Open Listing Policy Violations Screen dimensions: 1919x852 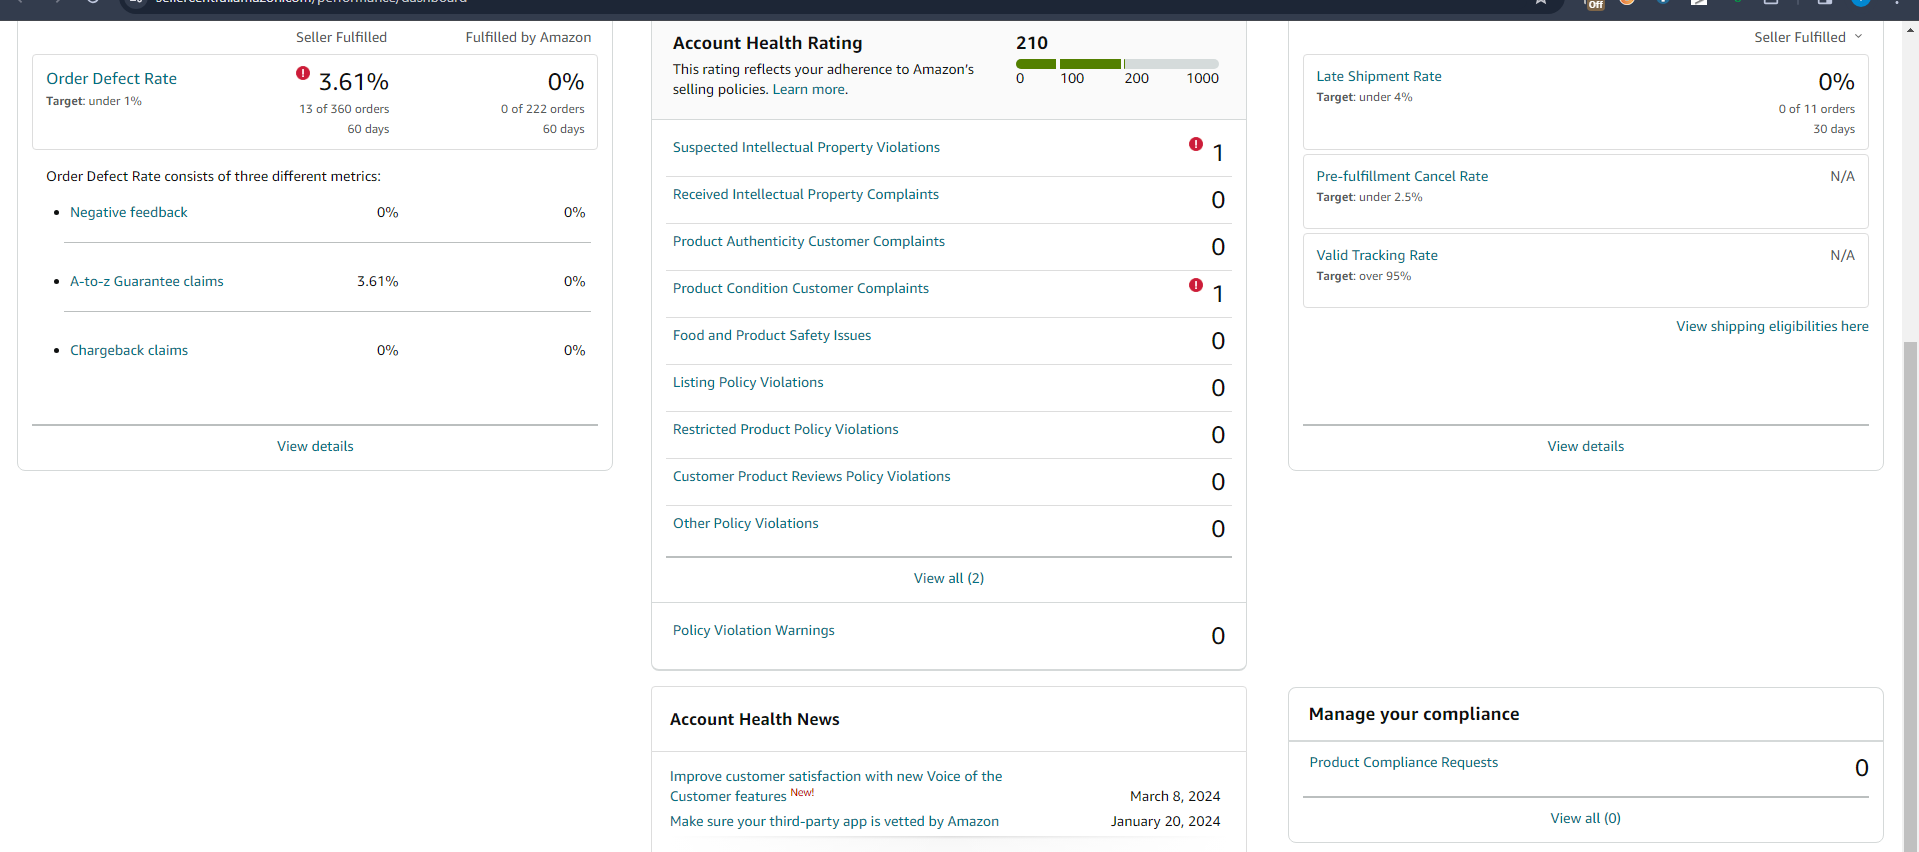748,382
